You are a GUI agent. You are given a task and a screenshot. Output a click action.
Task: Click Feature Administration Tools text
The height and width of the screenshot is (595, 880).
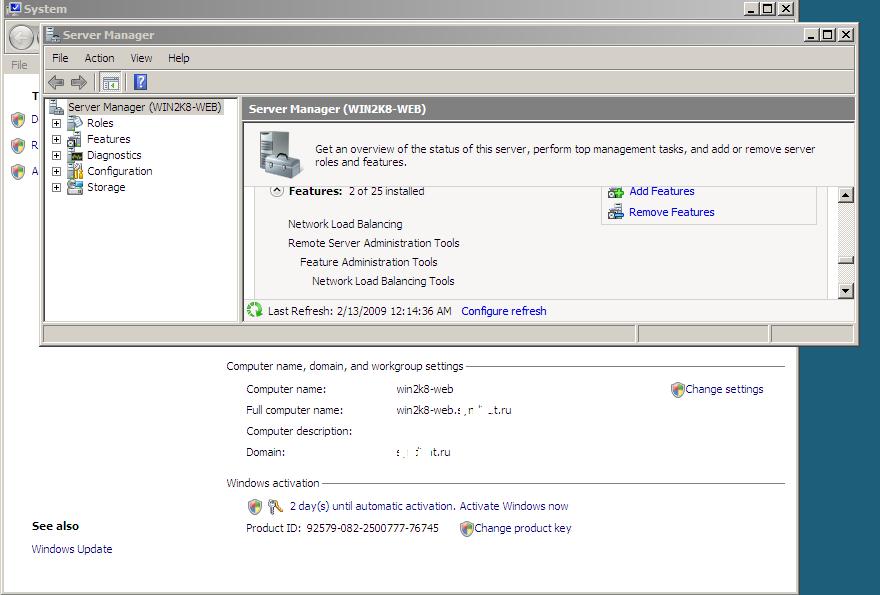pos(368,262)
